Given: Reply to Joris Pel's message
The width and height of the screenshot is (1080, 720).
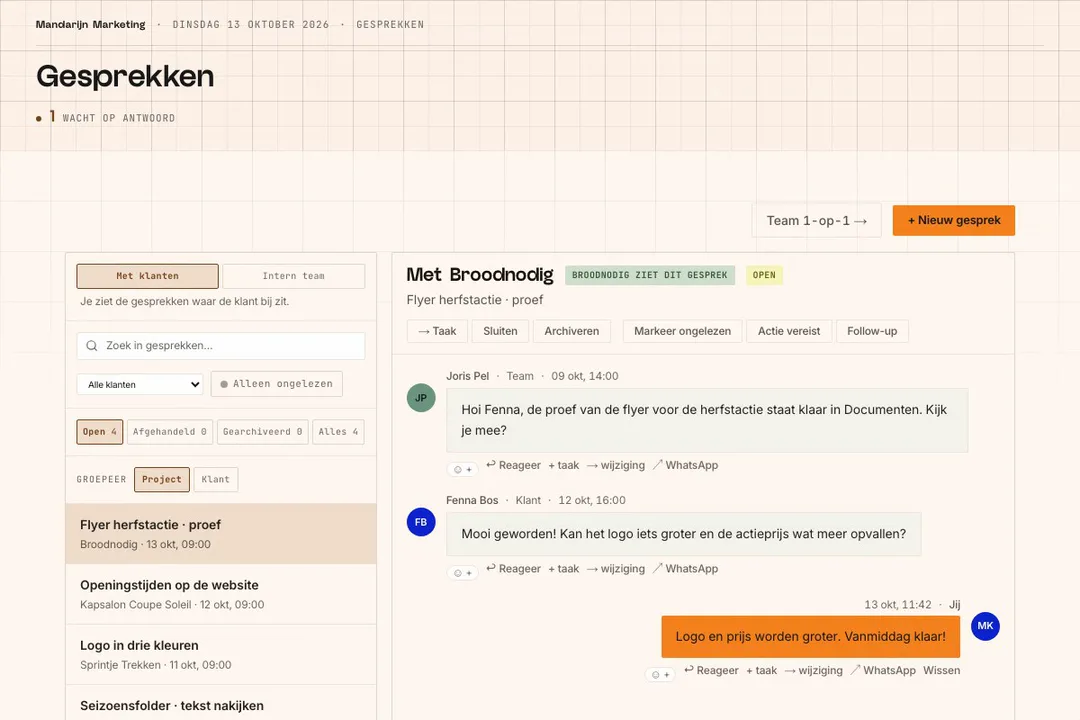Looking at the screenshot, I should (x=514, y=465).
